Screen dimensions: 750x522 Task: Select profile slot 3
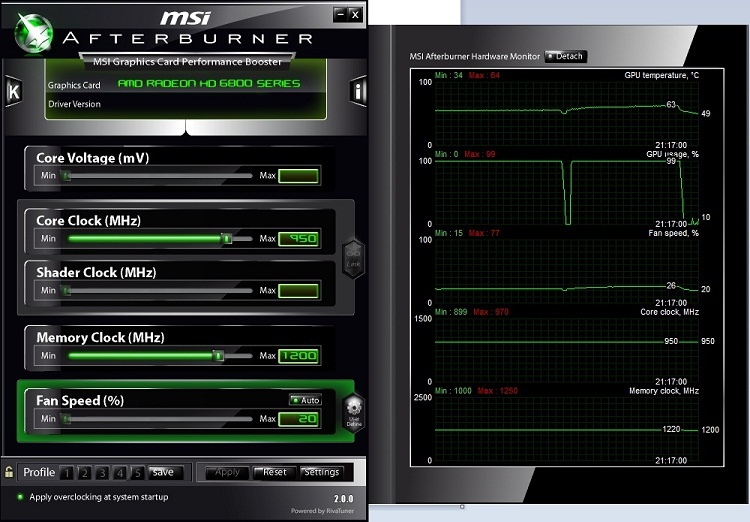102,473
